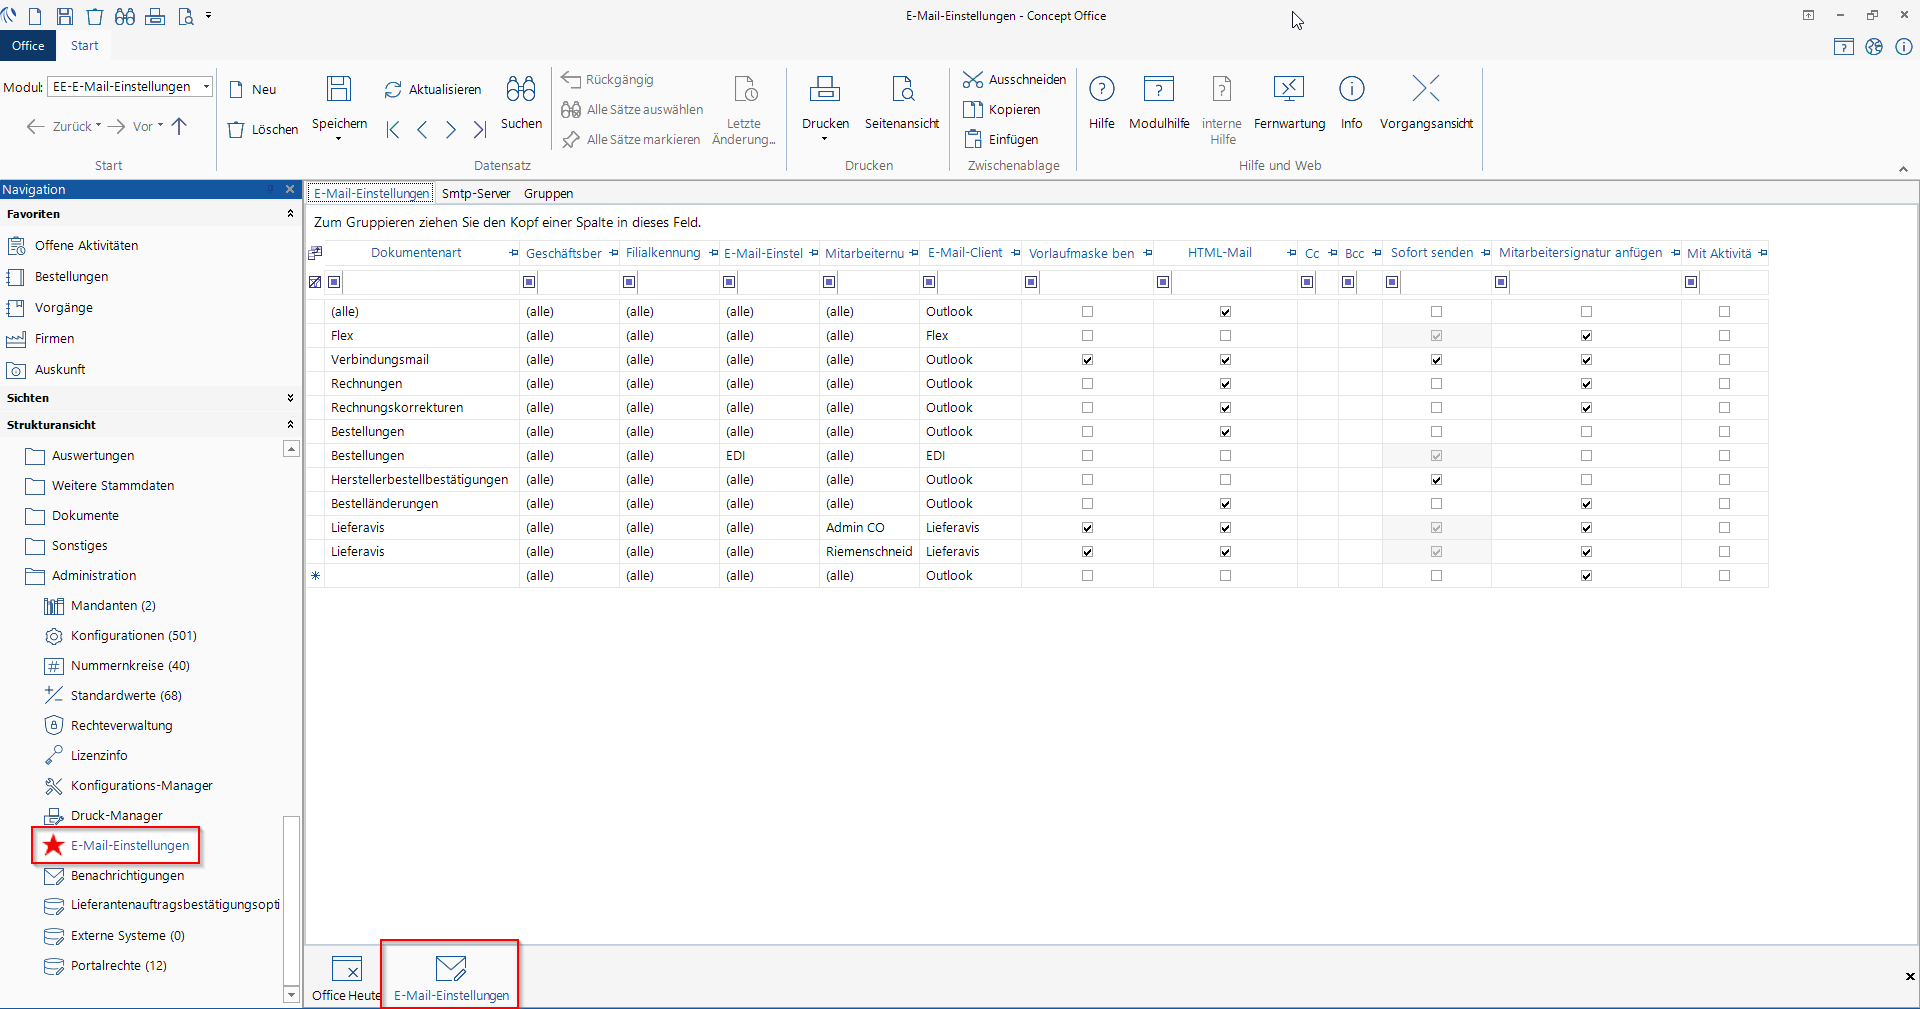Collapse the Favoriten section

point(290,214)
